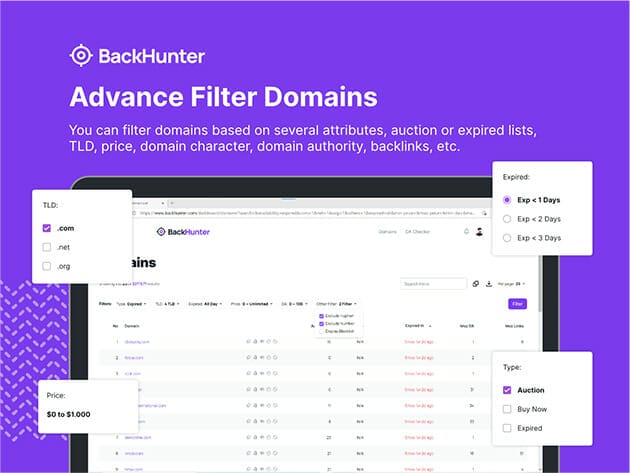Click the copy icon beside search box
The height and width of the screenshot is (473, 630).
pyautogui.click(x=475, y=283)
